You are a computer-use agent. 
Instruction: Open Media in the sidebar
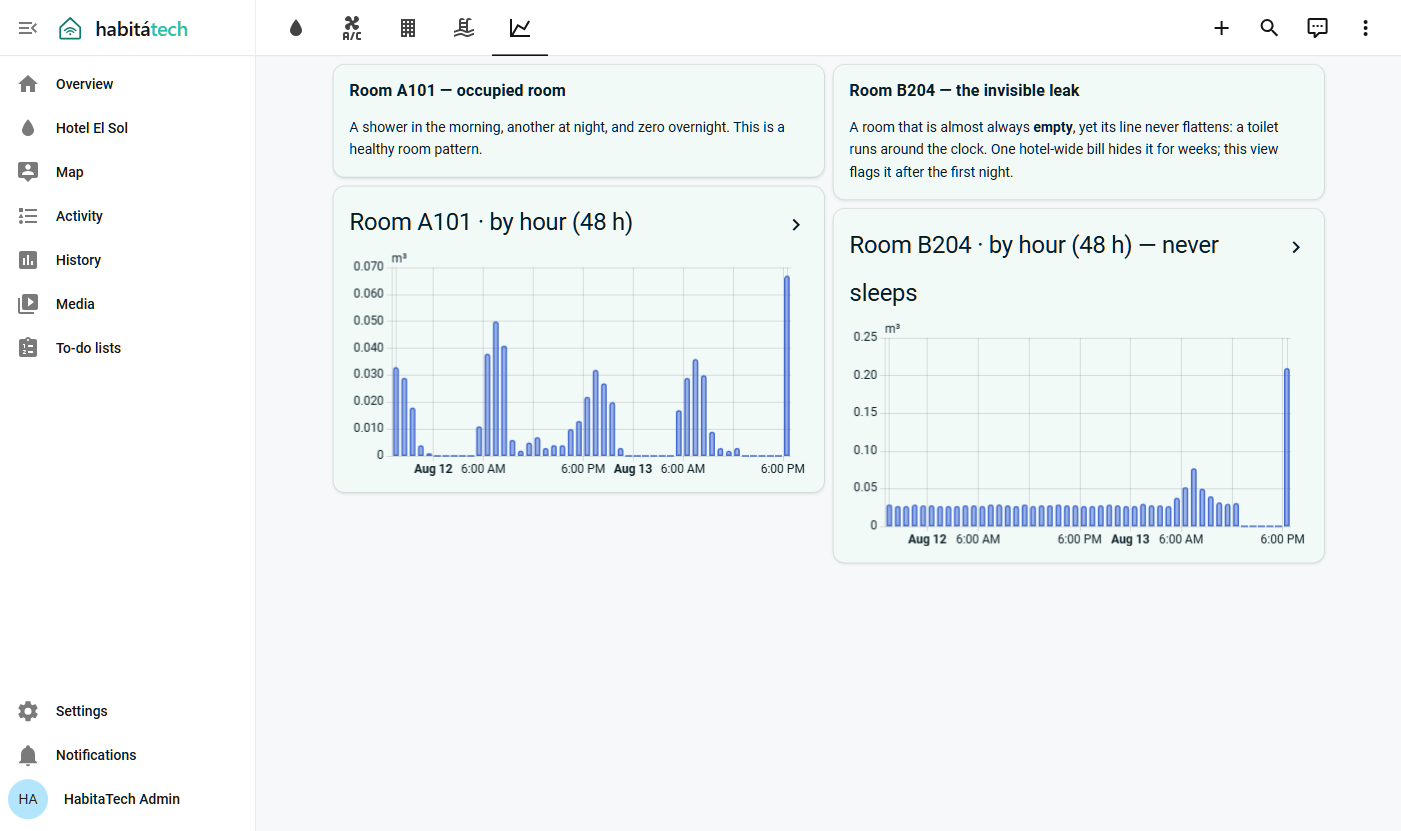coord(128,304)
